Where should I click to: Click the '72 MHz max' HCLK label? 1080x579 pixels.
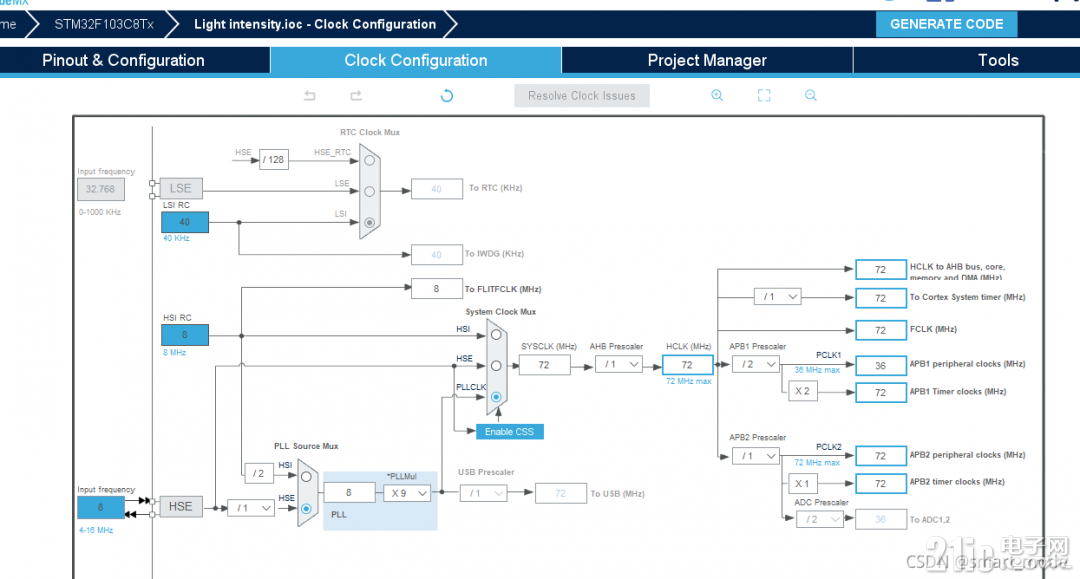tap(689, 381)
